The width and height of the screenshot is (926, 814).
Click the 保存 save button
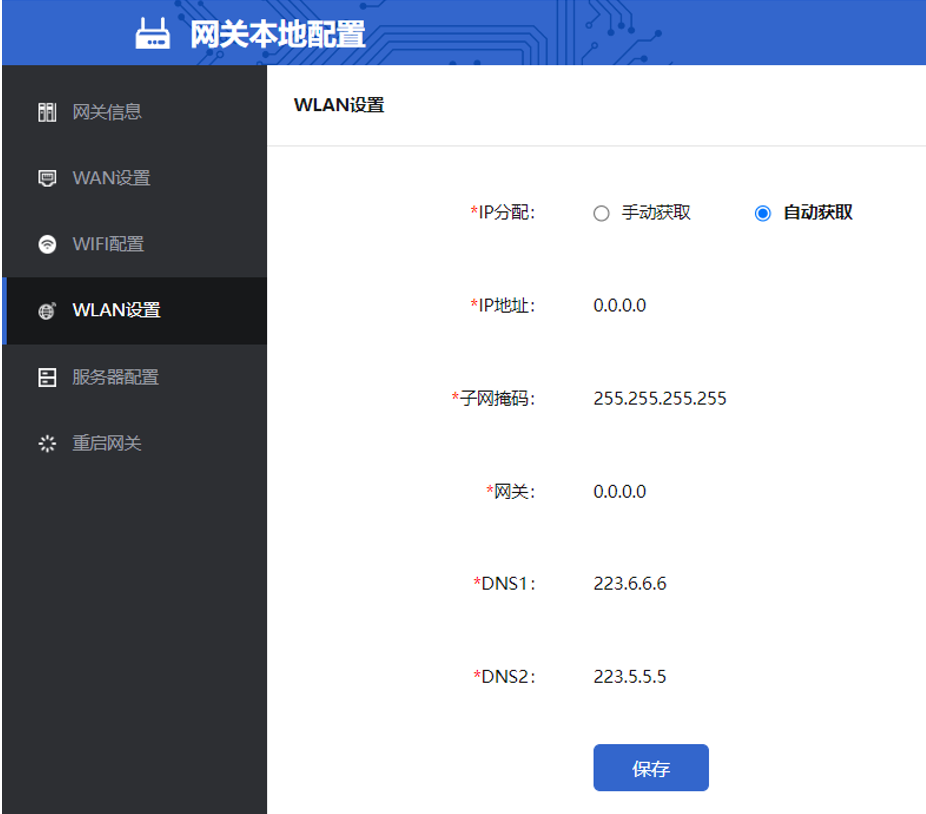(651, 767)
